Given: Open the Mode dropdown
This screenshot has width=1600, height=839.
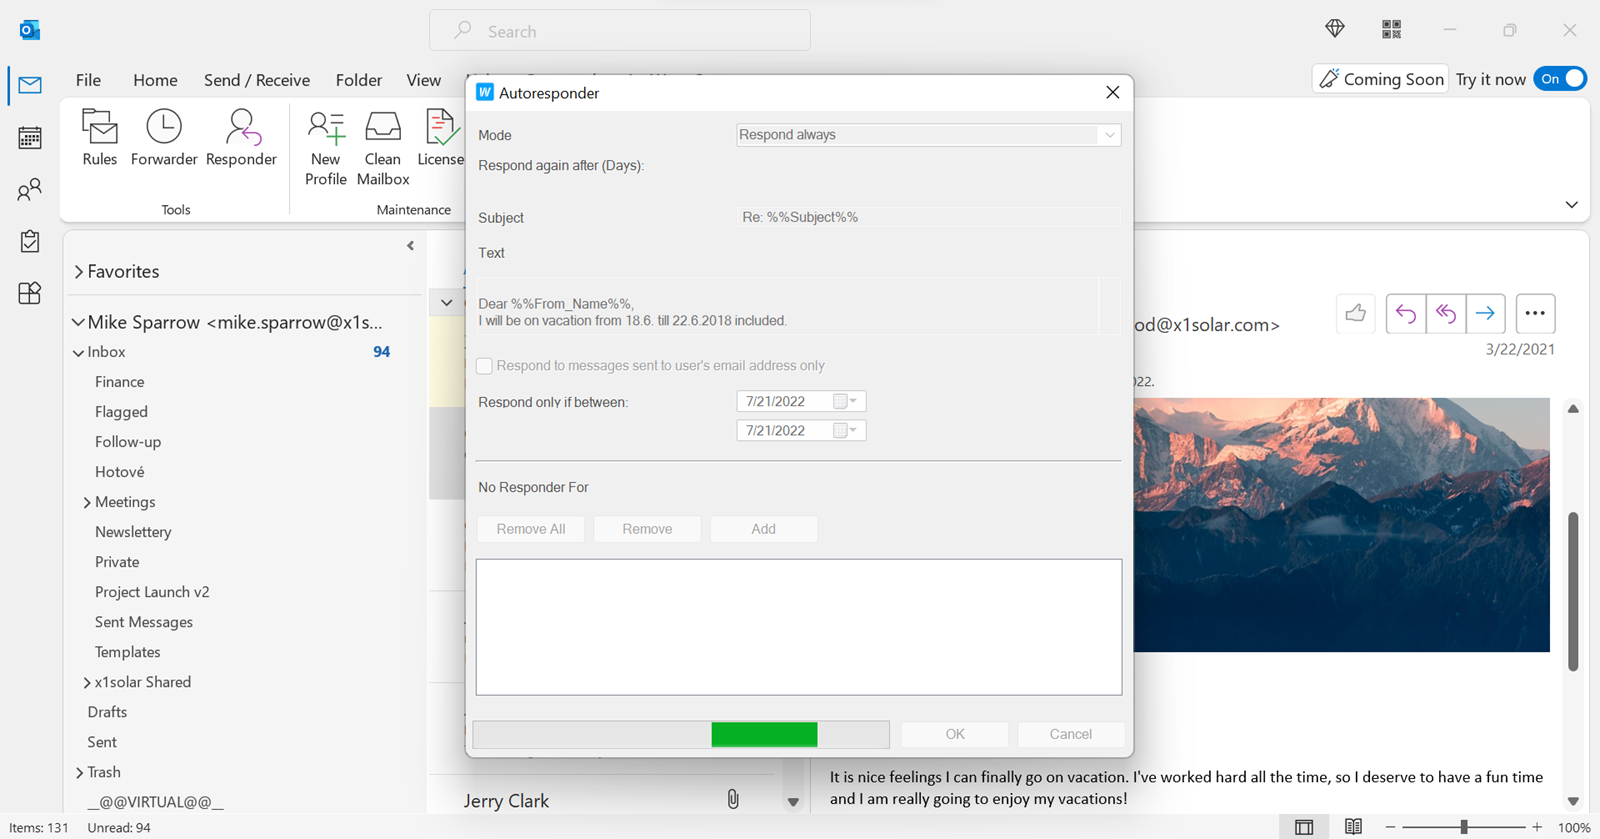Looking at the screenshot, I should click(928, 135).
